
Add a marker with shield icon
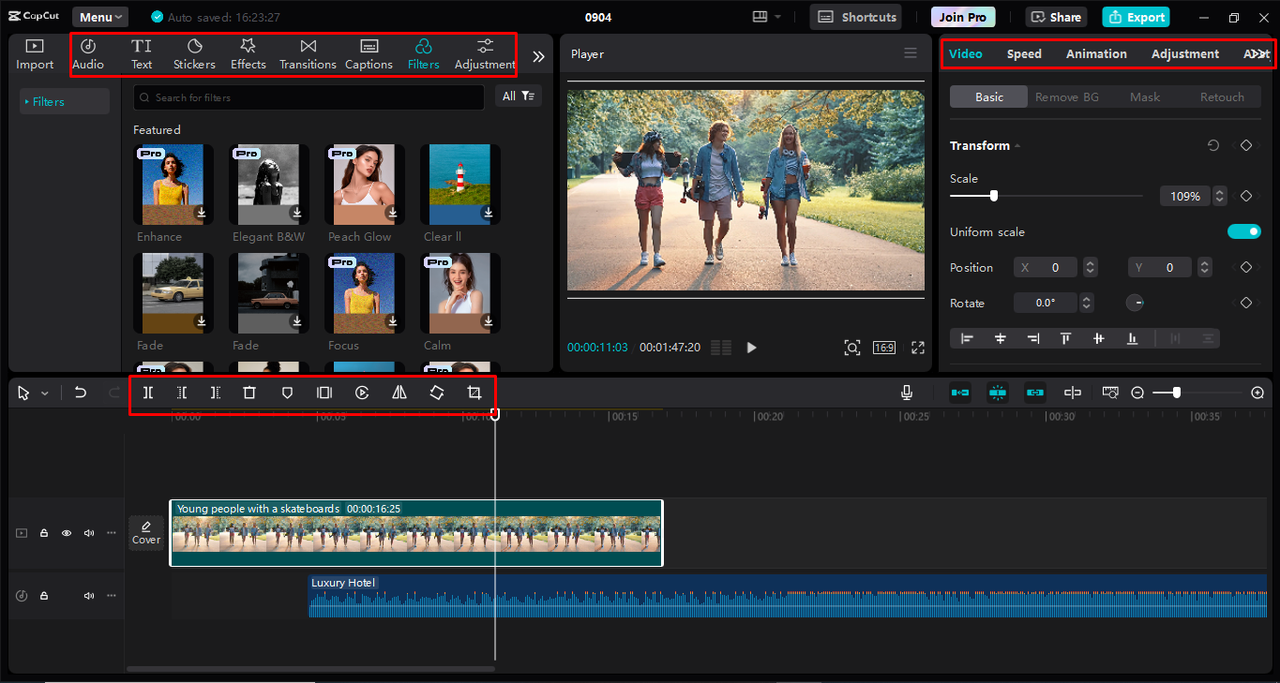pos(287,393)
